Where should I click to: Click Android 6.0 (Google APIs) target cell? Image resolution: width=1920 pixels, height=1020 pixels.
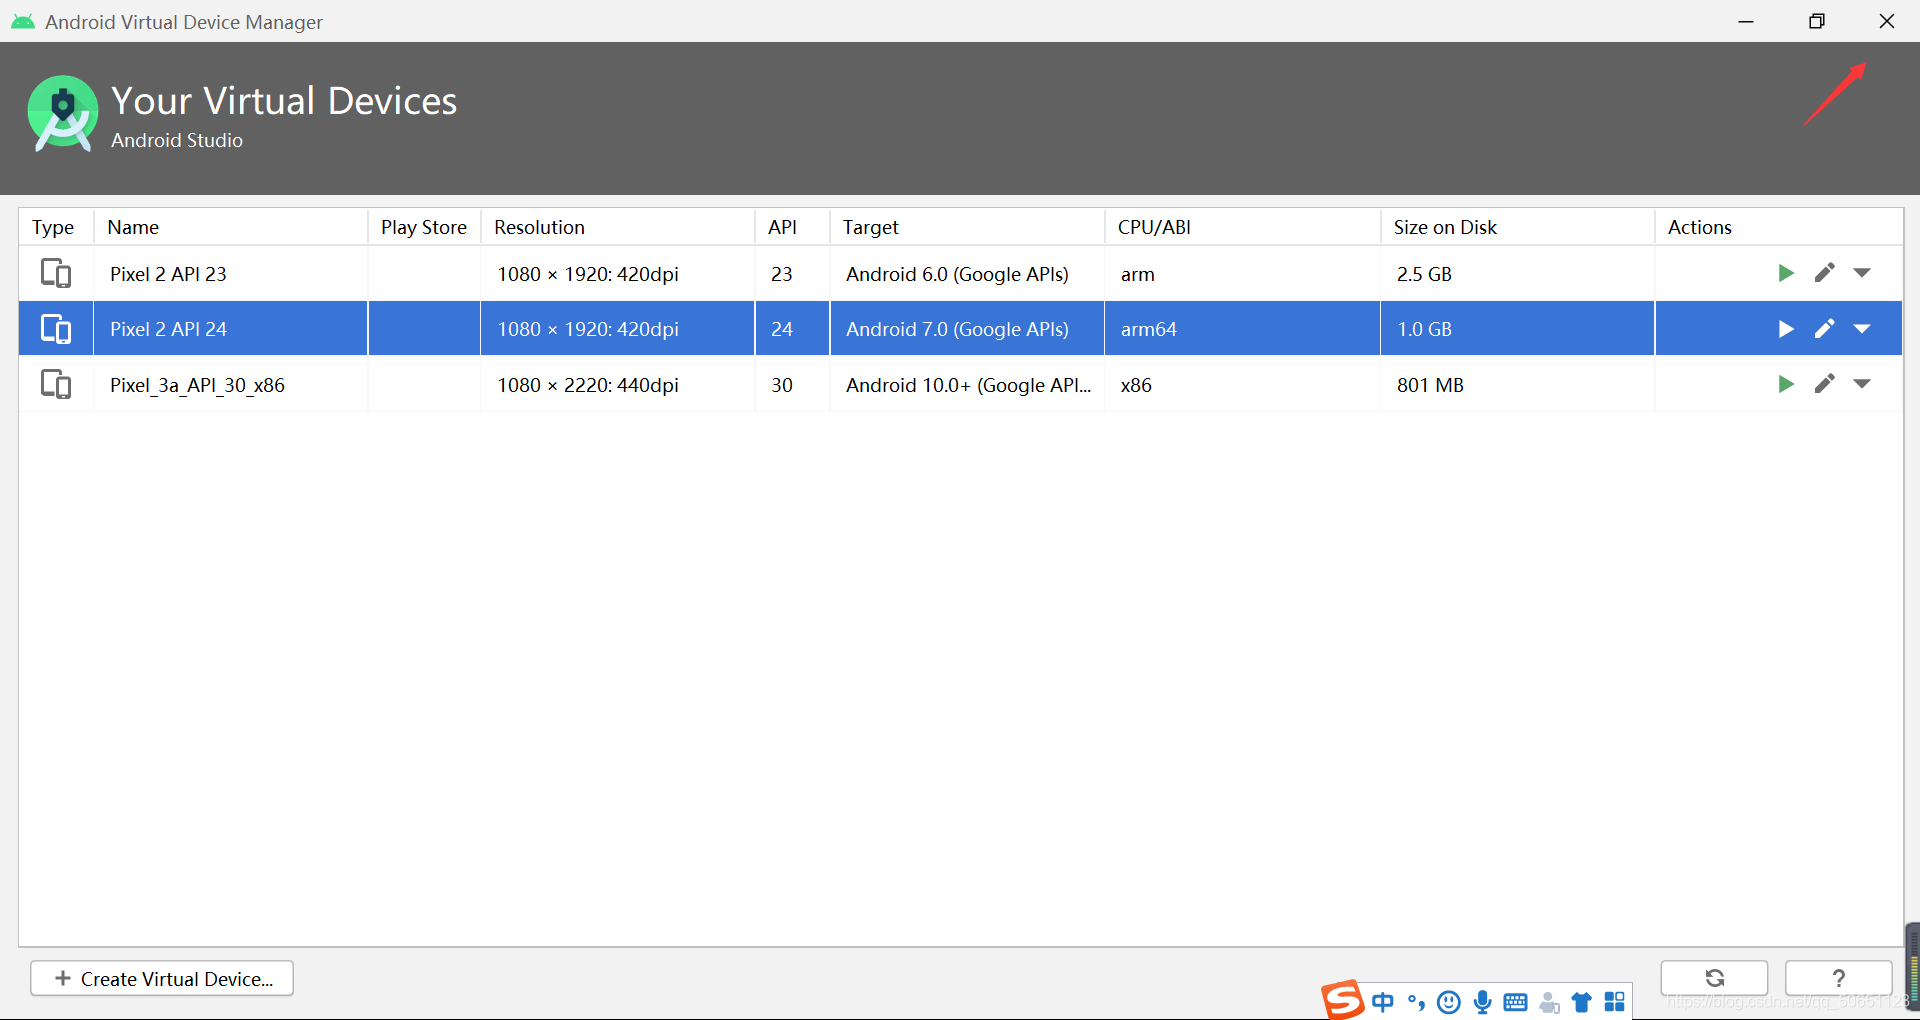click(967, 273)
